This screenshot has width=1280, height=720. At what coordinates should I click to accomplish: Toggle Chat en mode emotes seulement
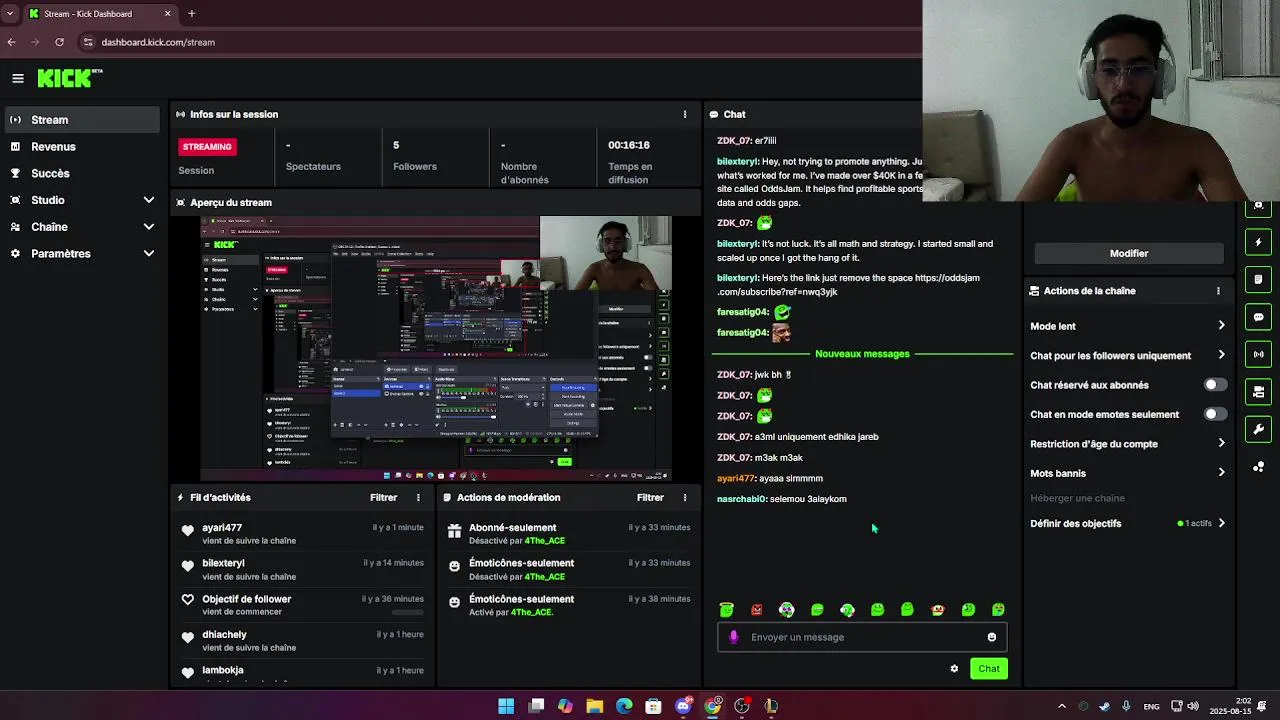point(1215,414)
